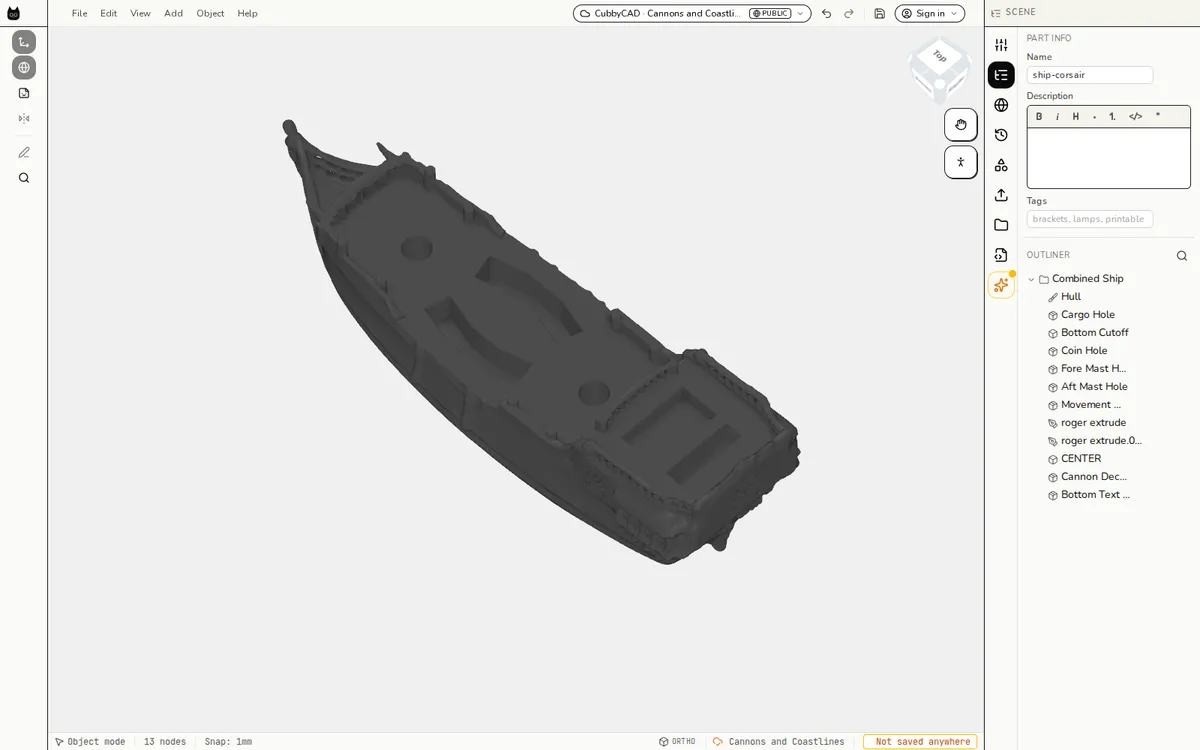Toggle the ORTHO projection indicator

tap(677, 742)
